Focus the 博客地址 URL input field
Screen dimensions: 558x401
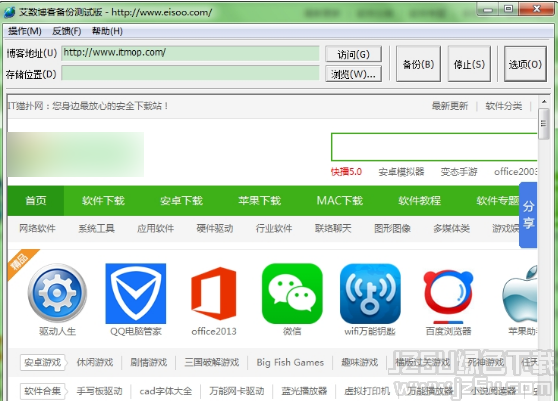point(190,53)
